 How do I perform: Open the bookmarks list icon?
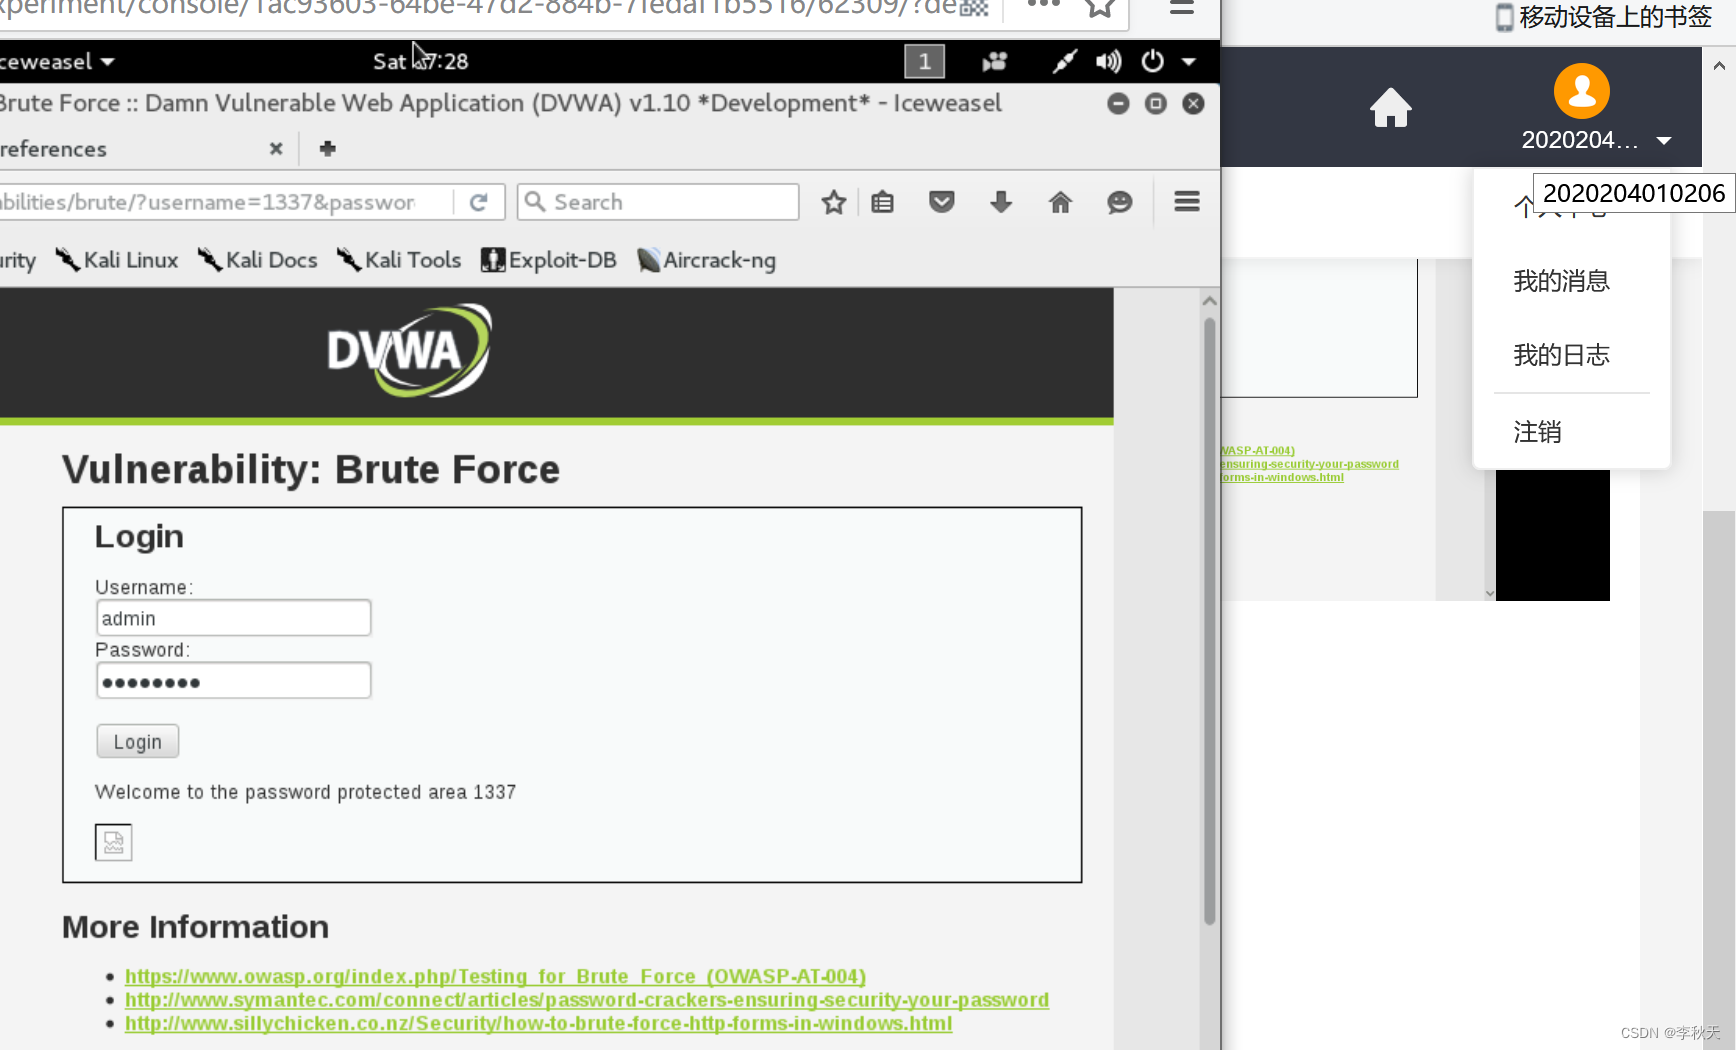coord(882,203)
